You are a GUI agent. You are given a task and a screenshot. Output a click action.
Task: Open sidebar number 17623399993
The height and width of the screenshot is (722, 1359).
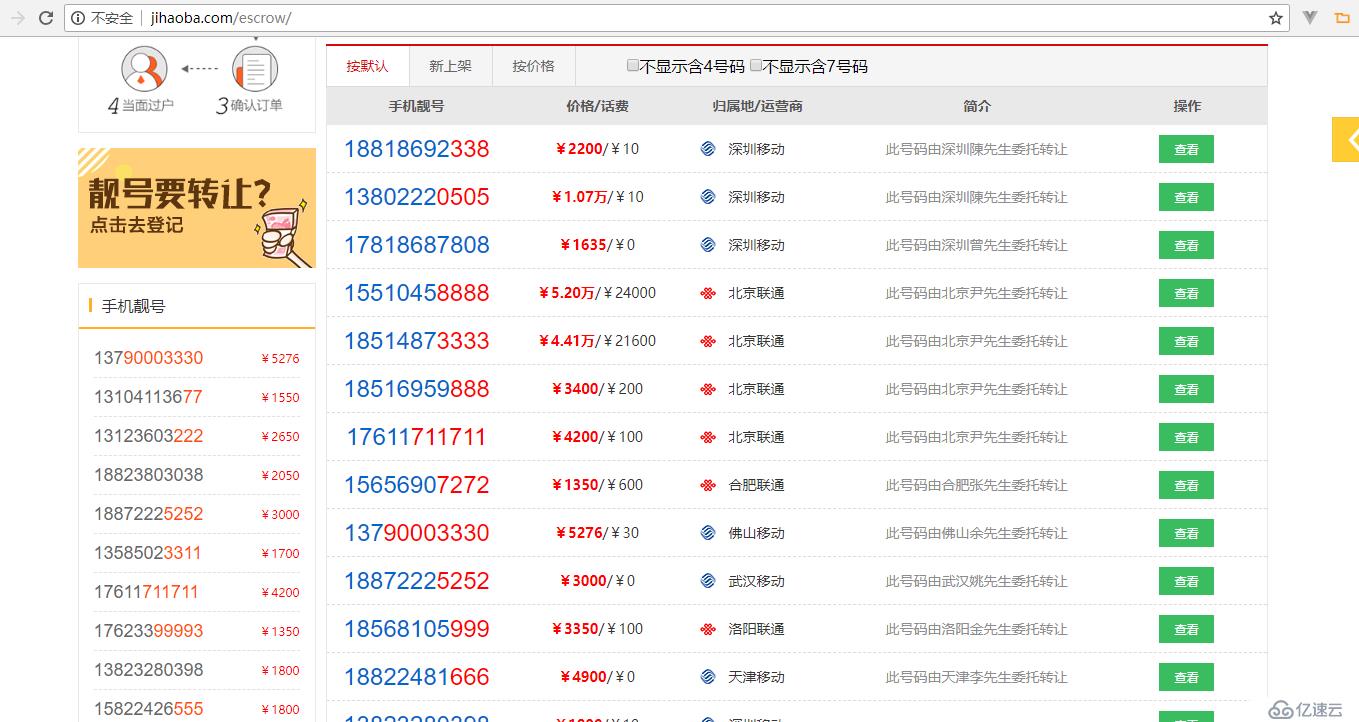148,631
